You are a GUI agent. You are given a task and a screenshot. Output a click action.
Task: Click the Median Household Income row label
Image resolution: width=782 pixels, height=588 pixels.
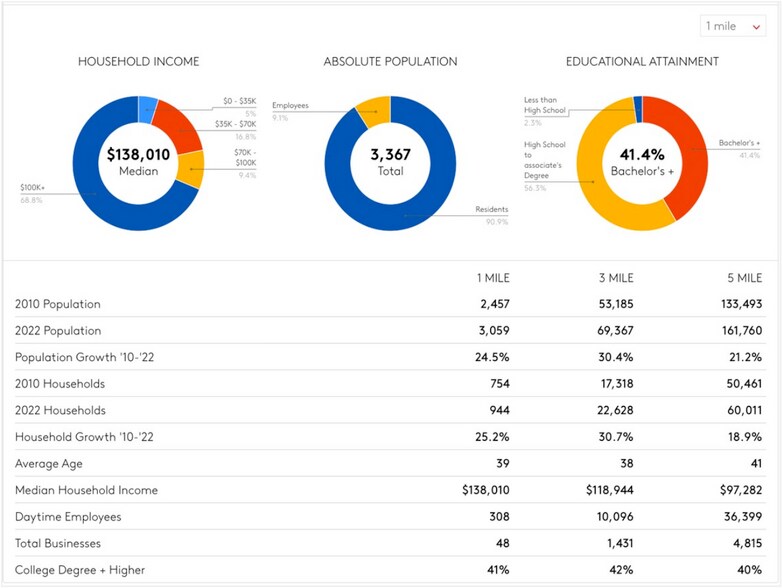86,491
